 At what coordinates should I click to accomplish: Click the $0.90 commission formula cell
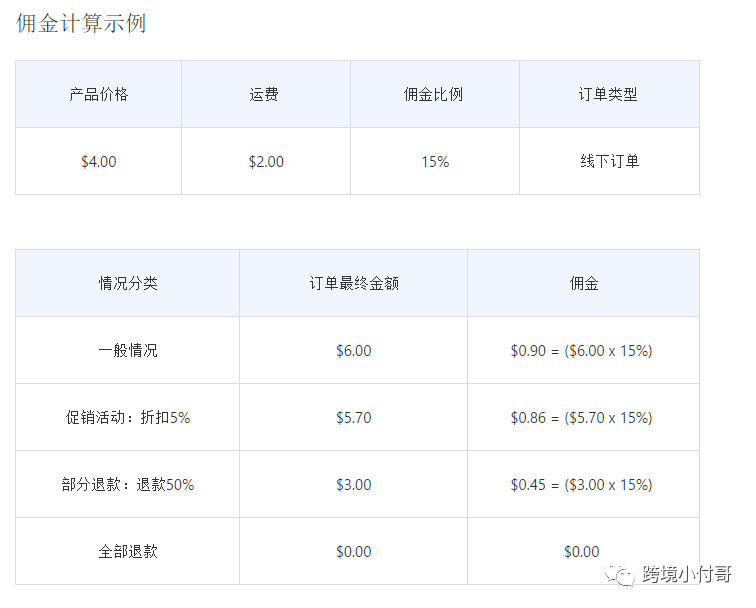[581, 351]
